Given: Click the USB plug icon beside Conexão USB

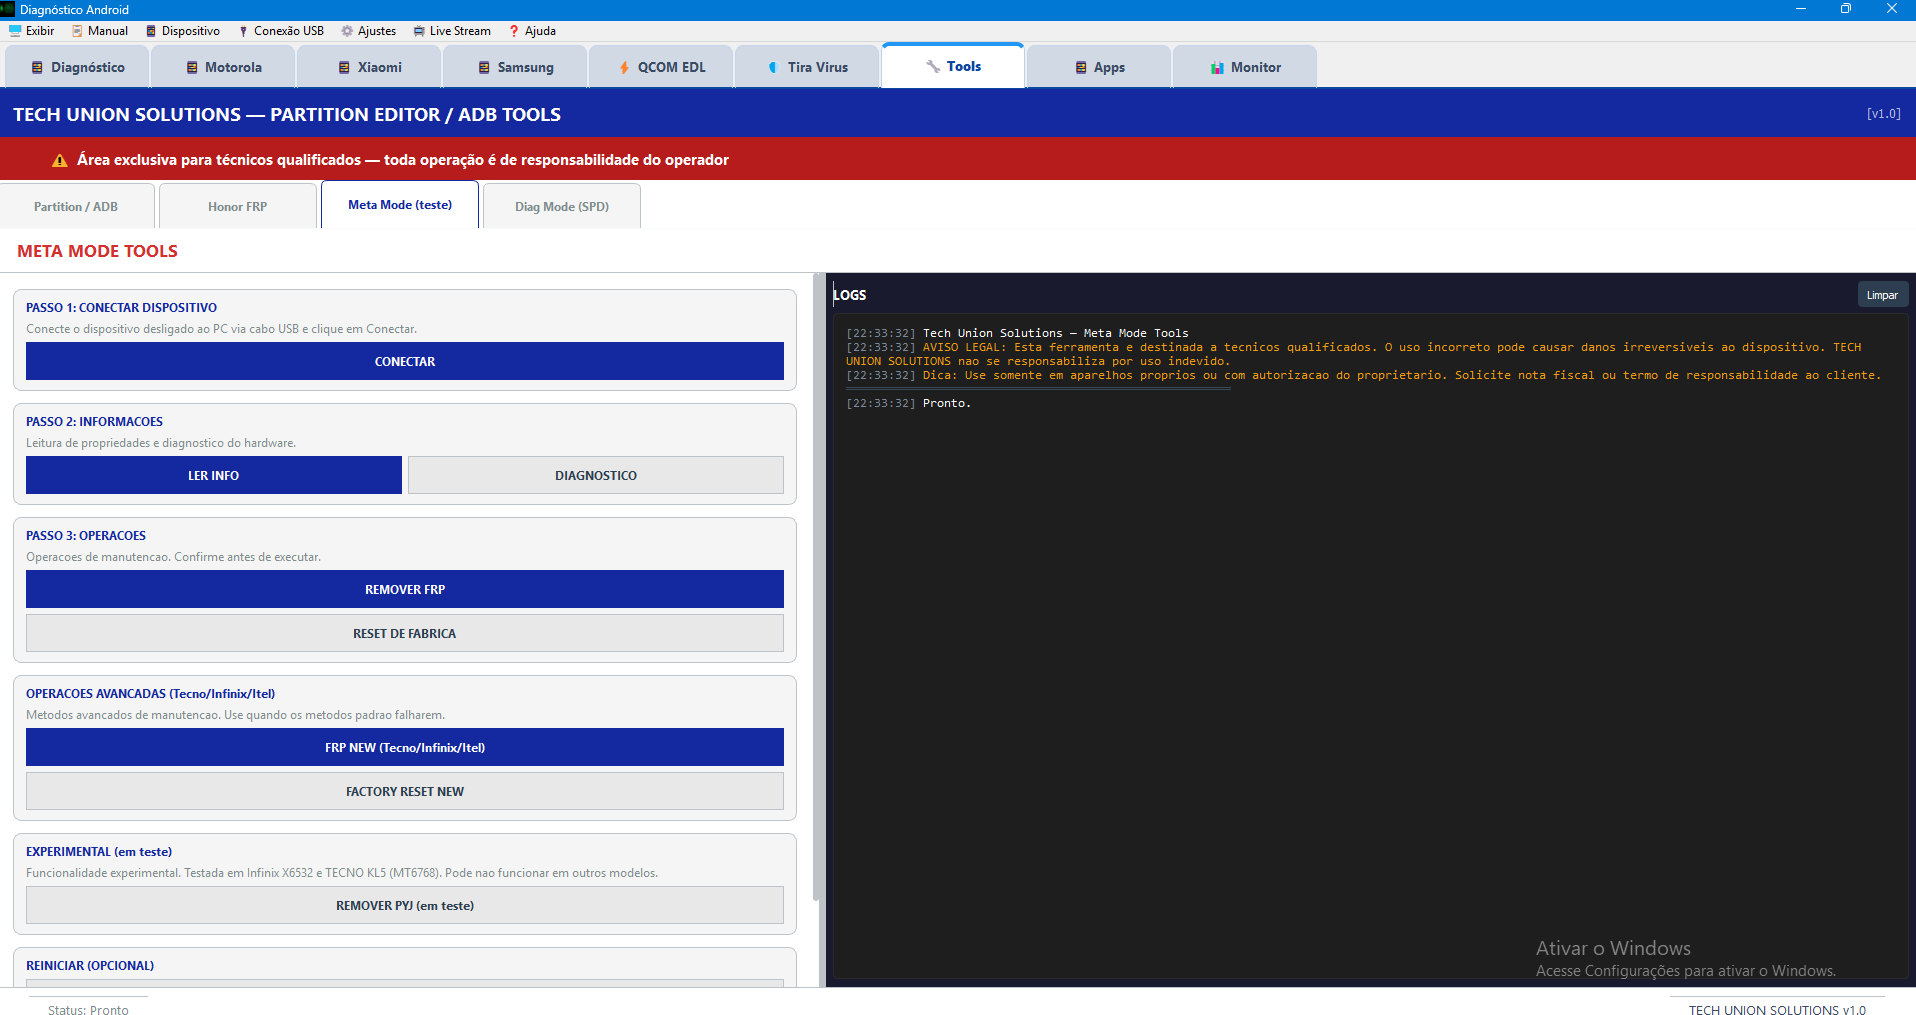Looking at the screenshot, I should pos(243,31).
